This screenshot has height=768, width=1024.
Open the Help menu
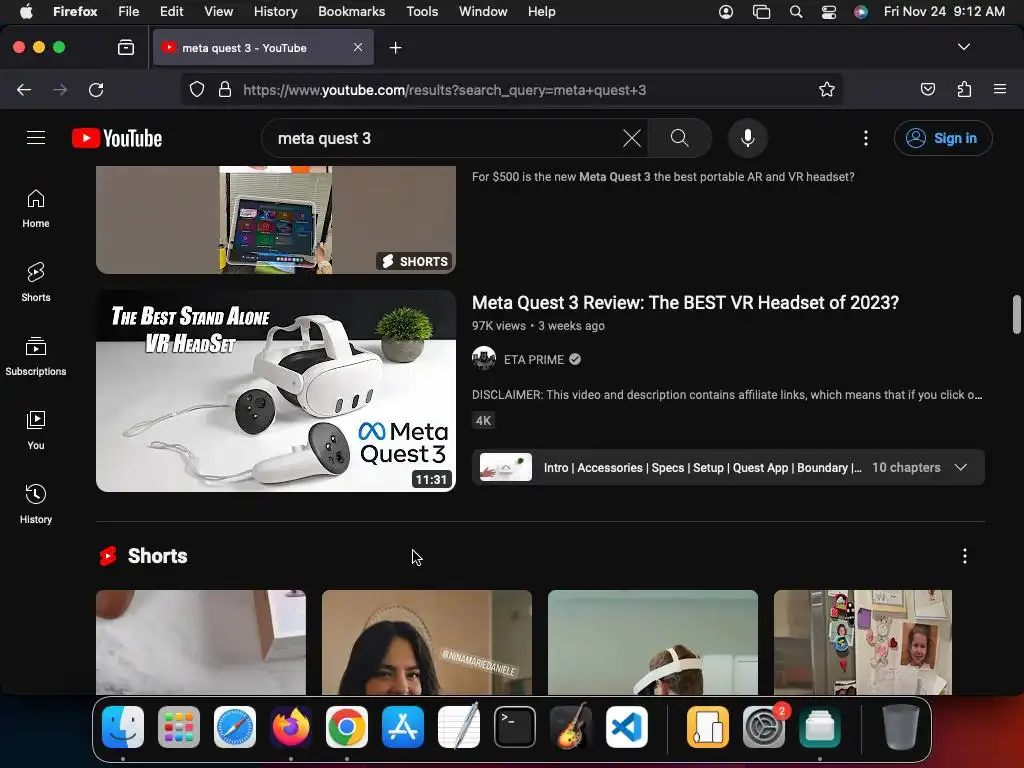coord(541,11)
